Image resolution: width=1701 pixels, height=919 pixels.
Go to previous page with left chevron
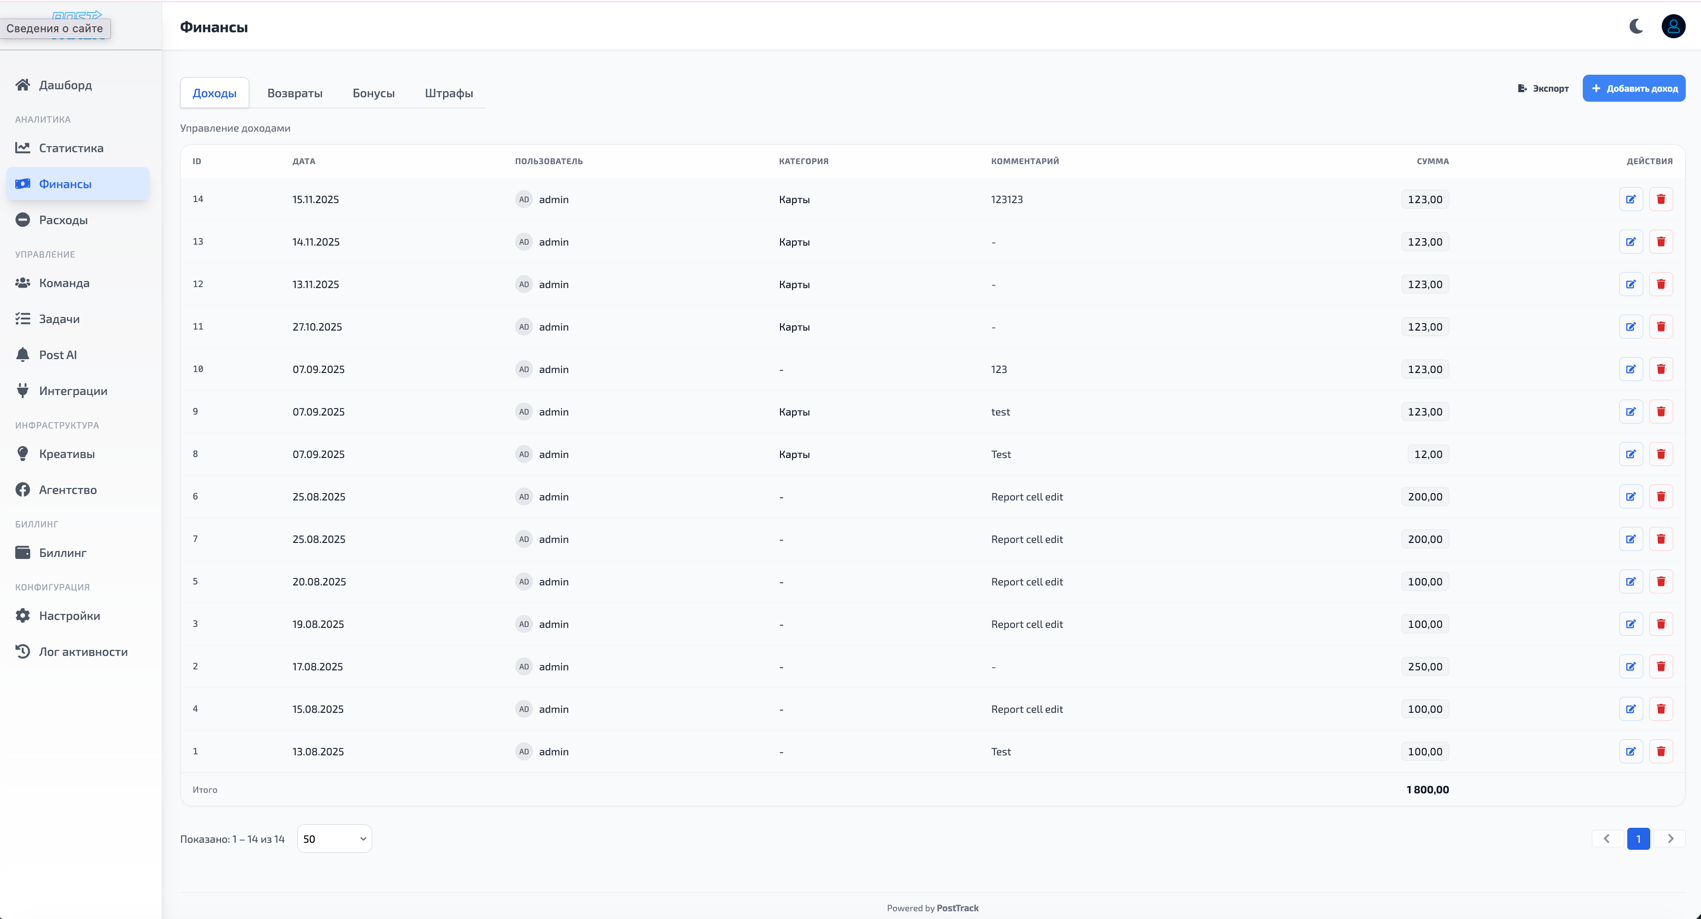[x=1606, y=839]
